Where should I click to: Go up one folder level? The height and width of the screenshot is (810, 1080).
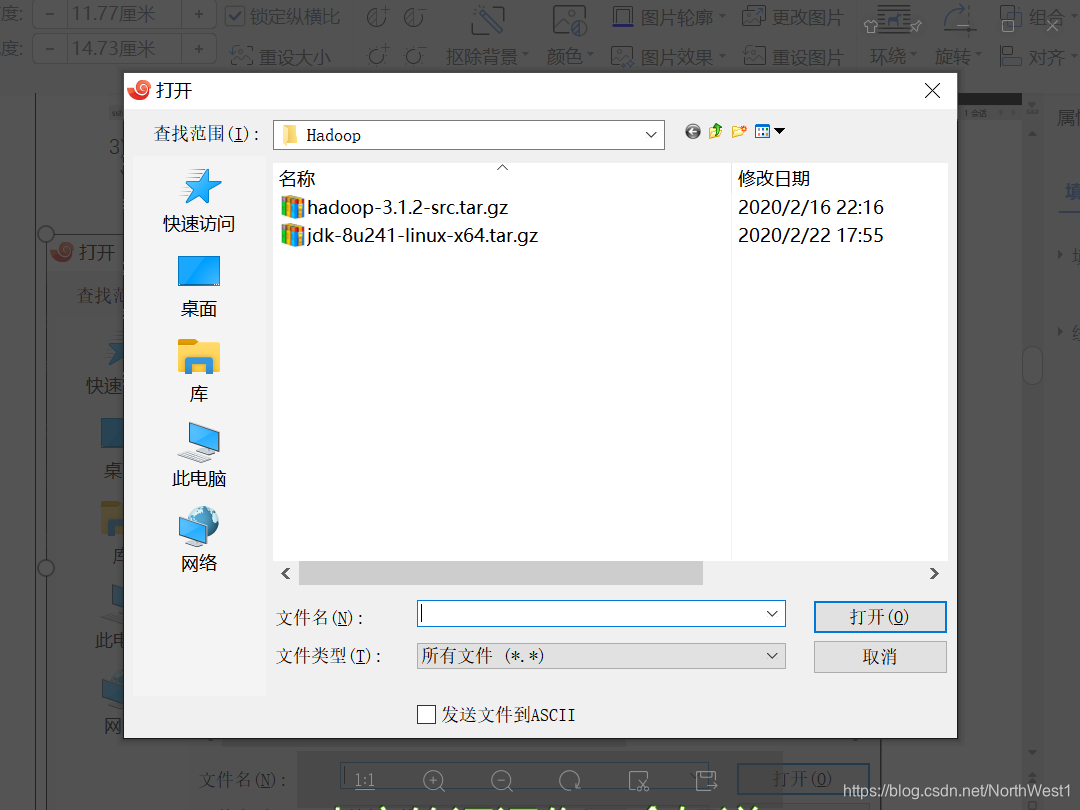click(x=716, y=132)
